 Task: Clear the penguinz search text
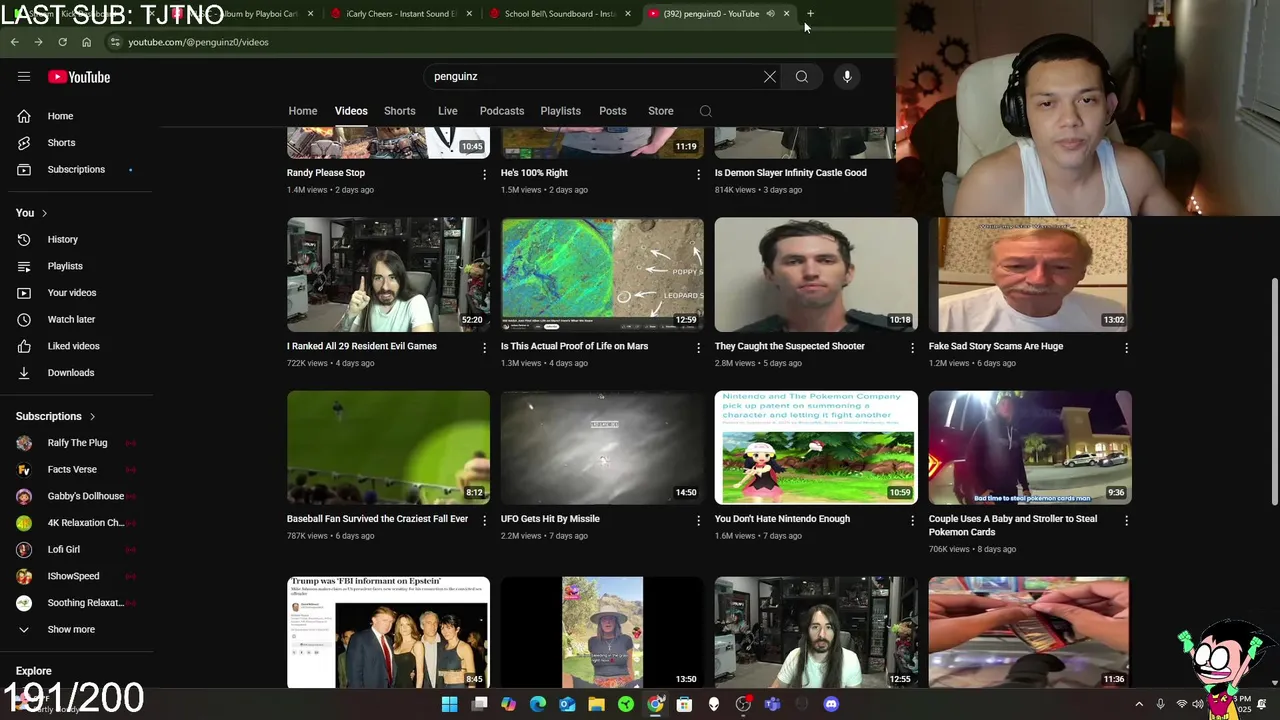point(770,77)
